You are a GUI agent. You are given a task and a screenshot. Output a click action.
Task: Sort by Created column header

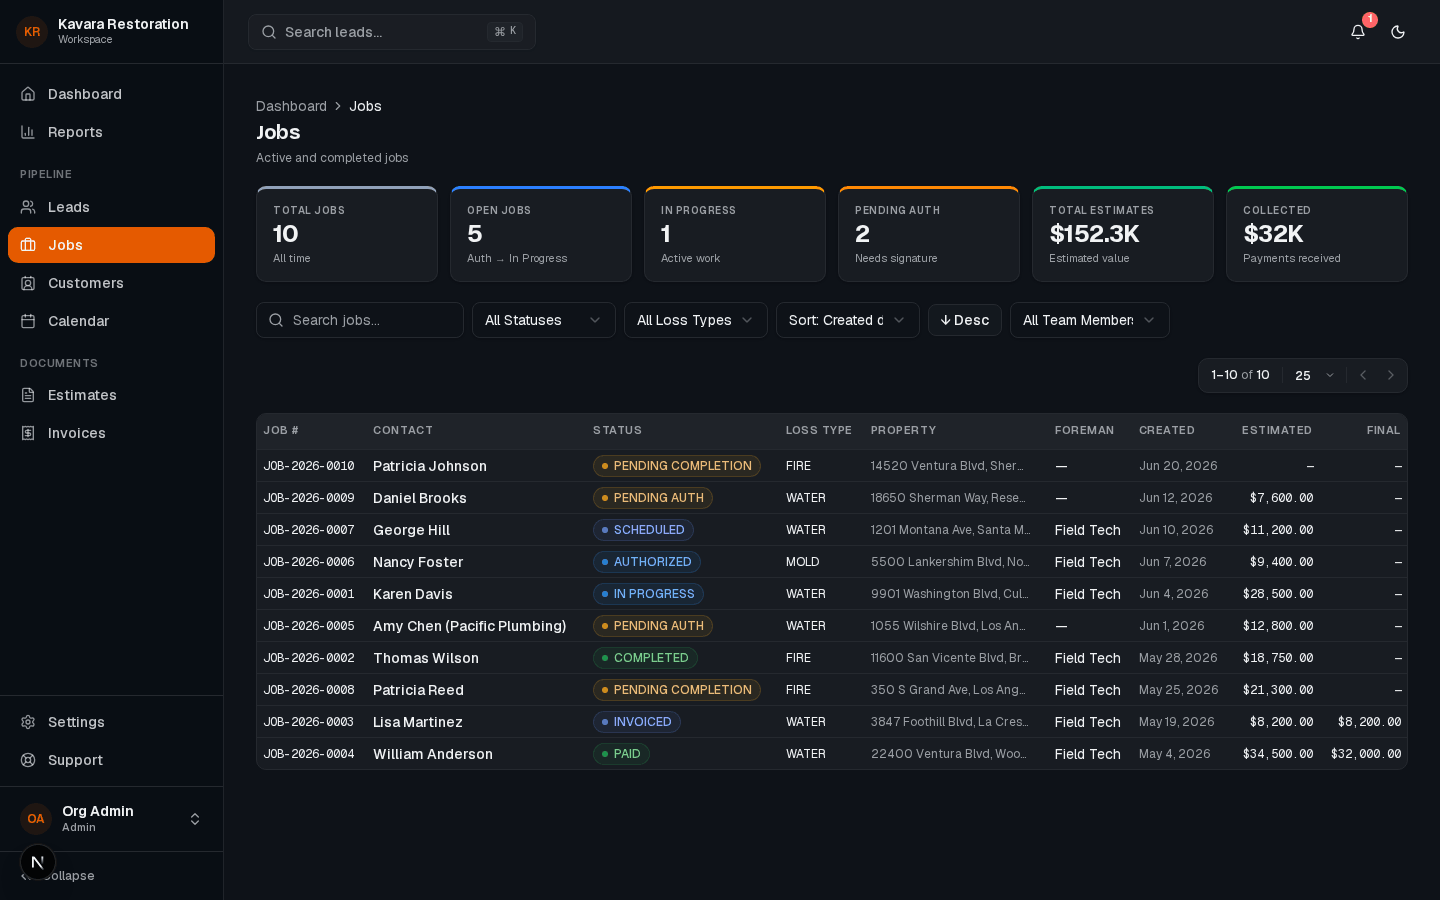1167,430
